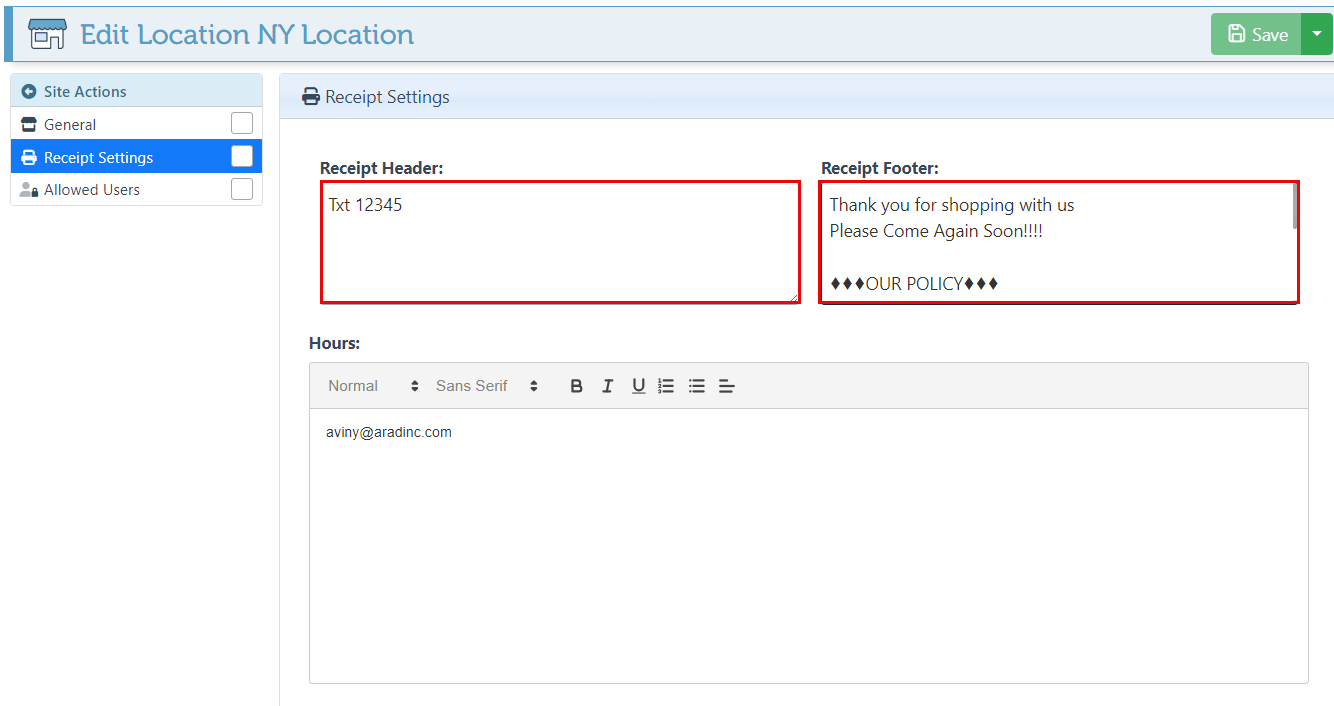1334x706 pixels.
Task: Click into the Receipt Header text box
Action: coord(560,242)
